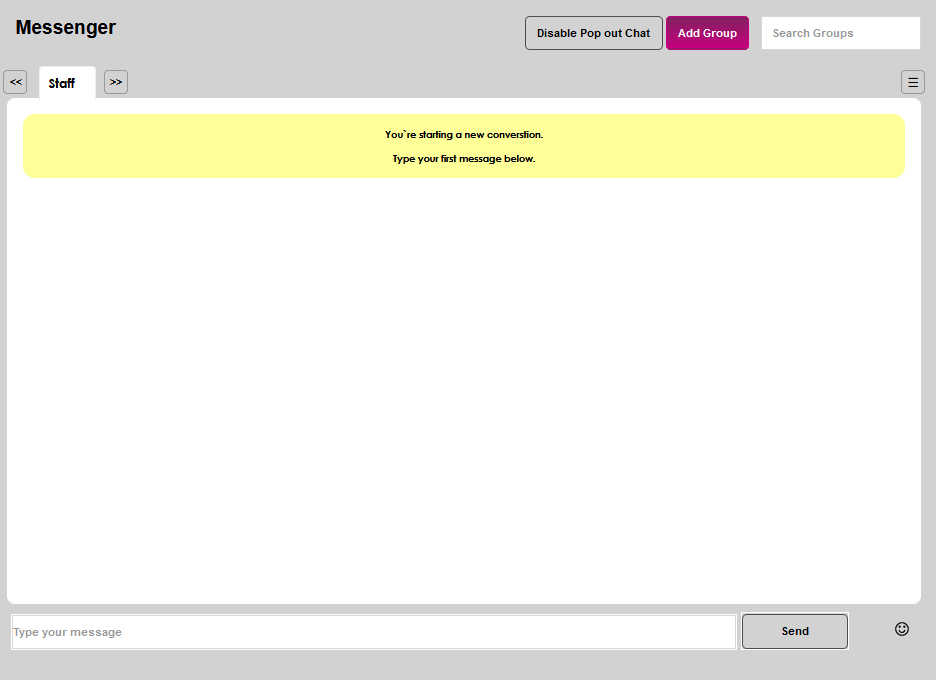936x680 pixels.
Task: Click Disable Pop out Chat button
Action: pos(593,33)
